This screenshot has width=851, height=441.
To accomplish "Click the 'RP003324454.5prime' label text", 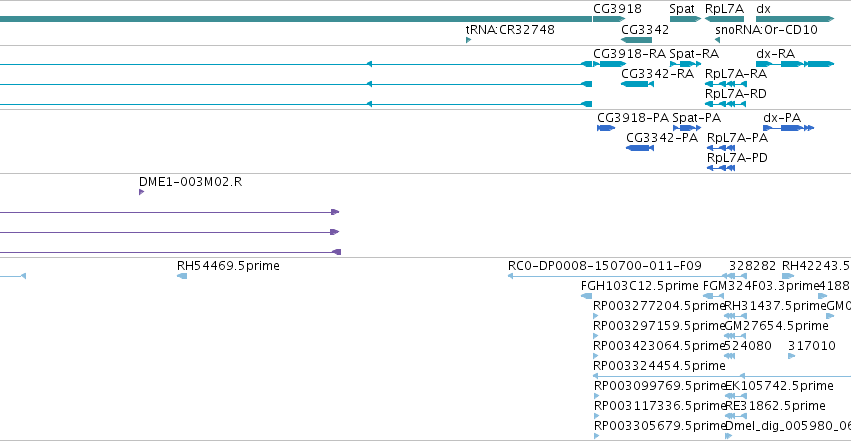I will pos(659,366).
